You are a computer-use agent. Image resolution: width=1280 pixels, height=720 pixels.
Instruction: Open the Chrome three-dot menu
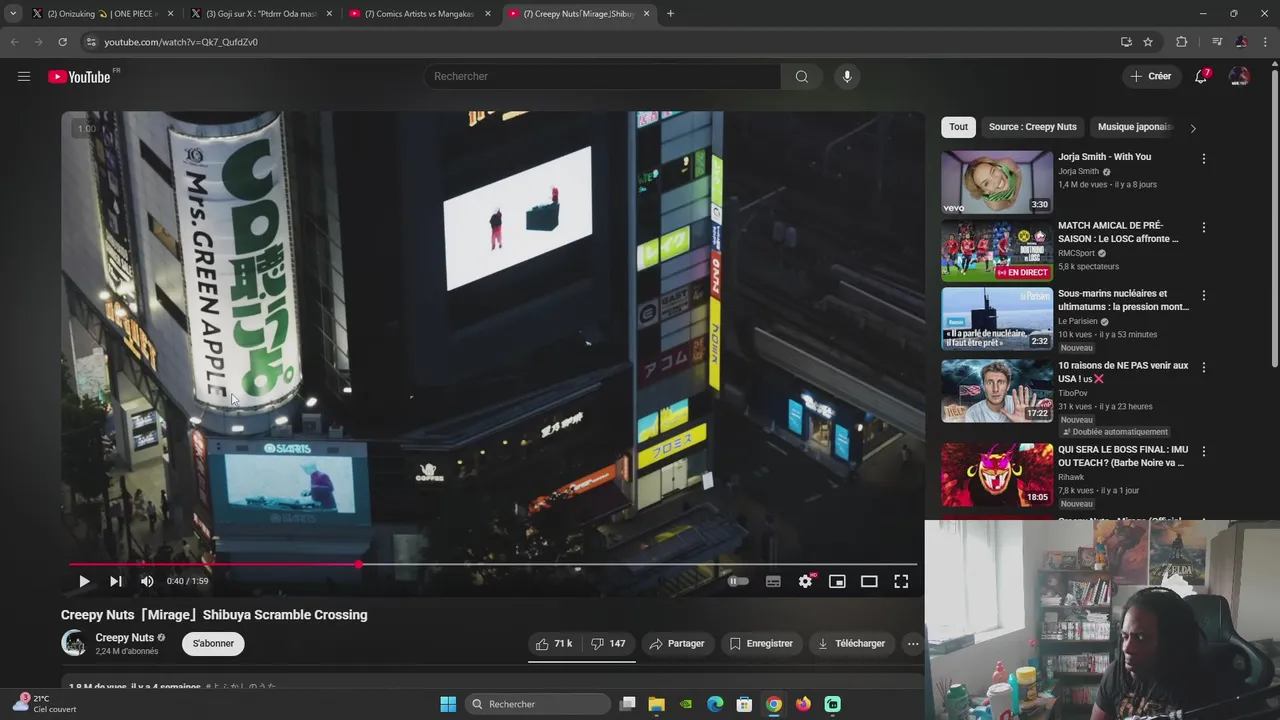[x=1266, y=42]
